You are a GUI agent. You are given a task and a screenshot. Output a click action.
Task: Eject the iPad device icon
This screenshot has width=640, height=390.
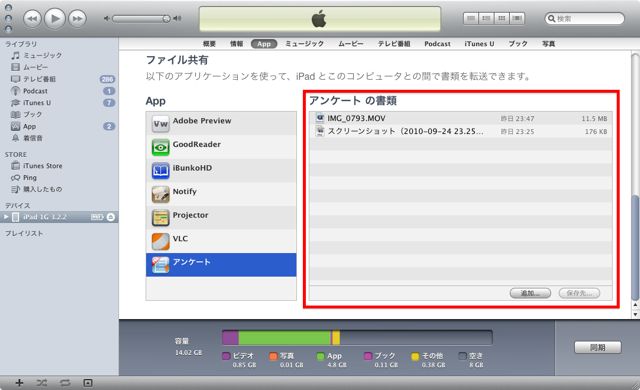tap(111, 217)
